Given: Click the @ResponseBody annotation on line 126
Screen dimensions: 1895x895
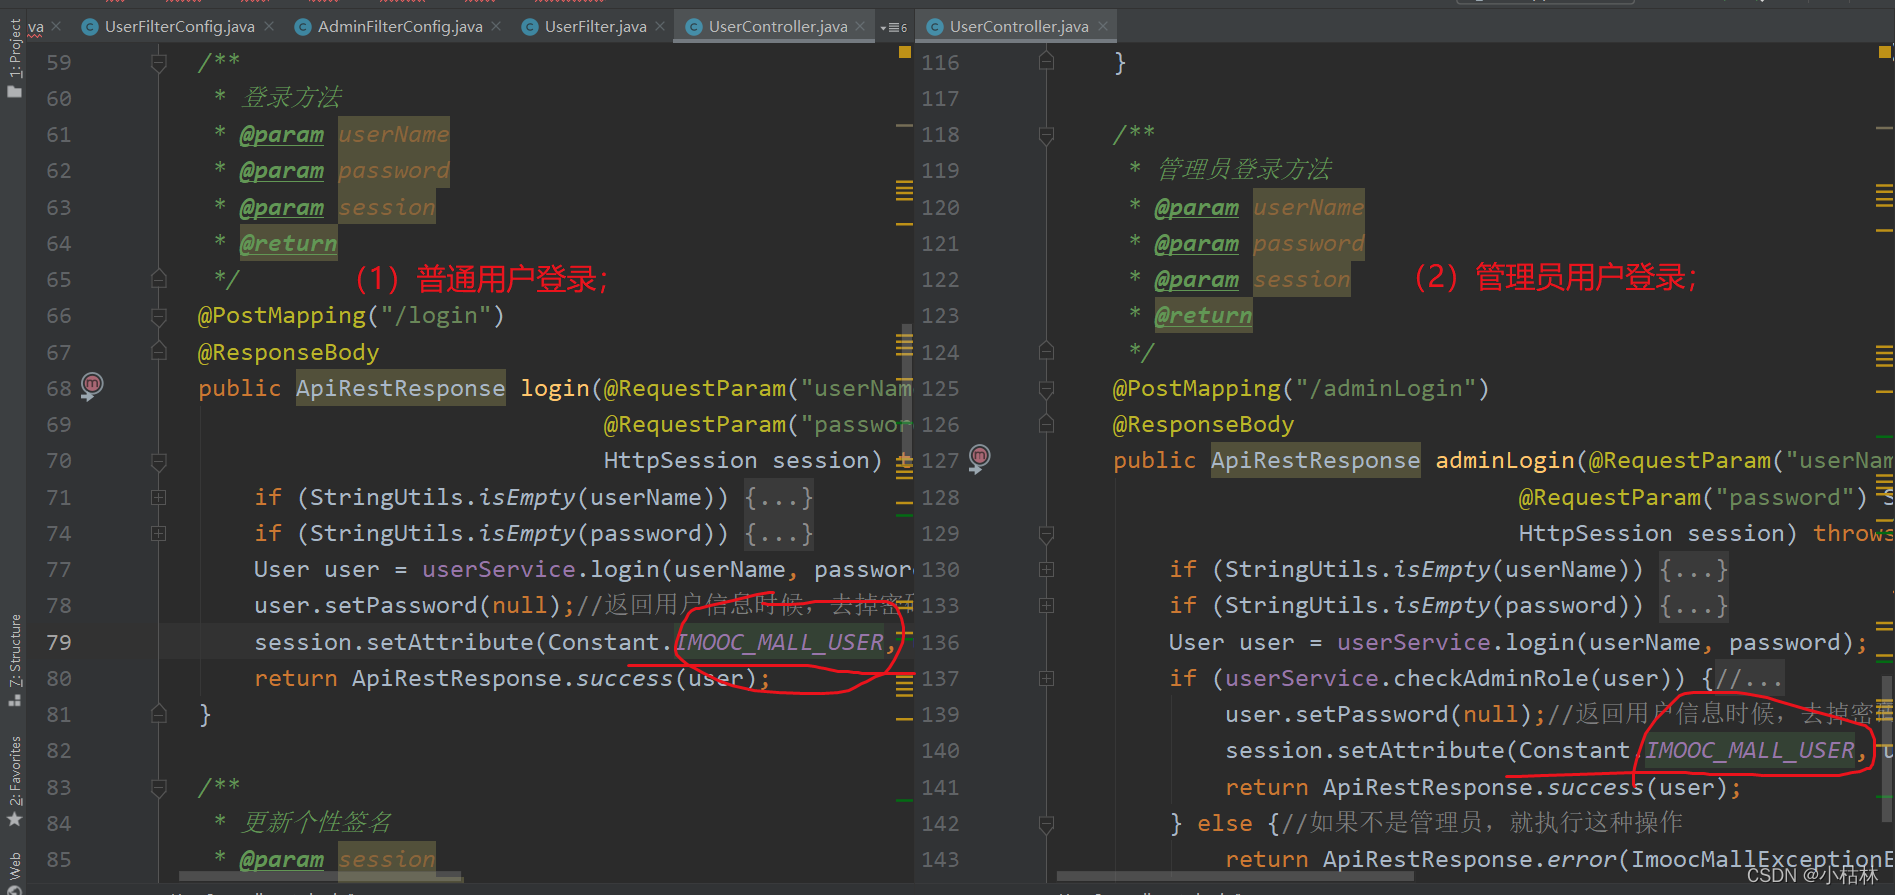Looking at the screenshot, I should (1203, 424).
